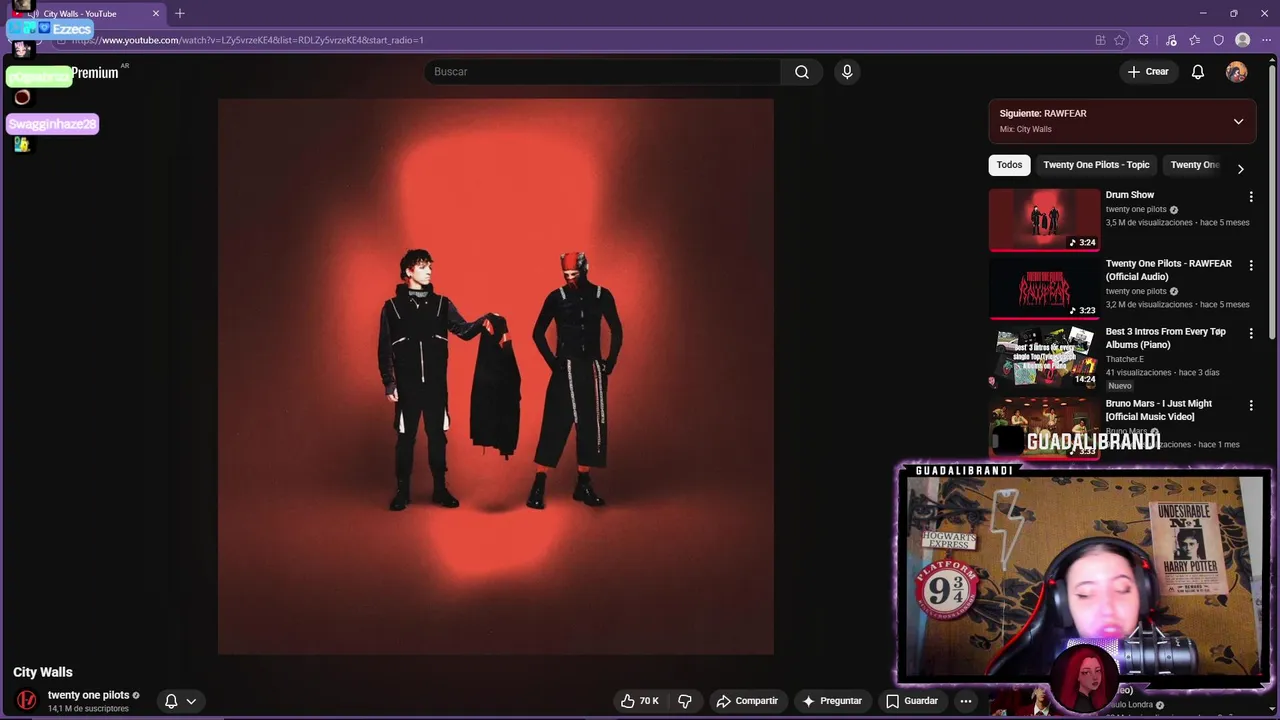Click the Swagginhaze28 chat name overlay
The height and width of the screenshot is (720, 1280).
pos(52,124)
